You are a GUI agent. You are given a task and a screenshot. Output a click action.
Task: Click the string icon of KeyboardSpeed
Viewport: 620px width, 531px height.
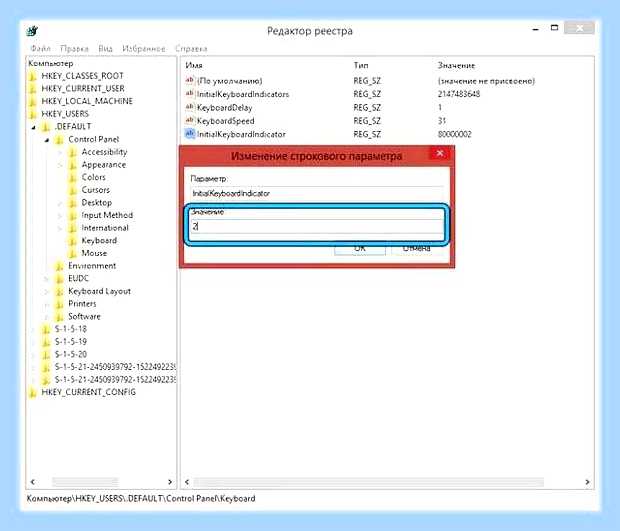click(190, 120)
